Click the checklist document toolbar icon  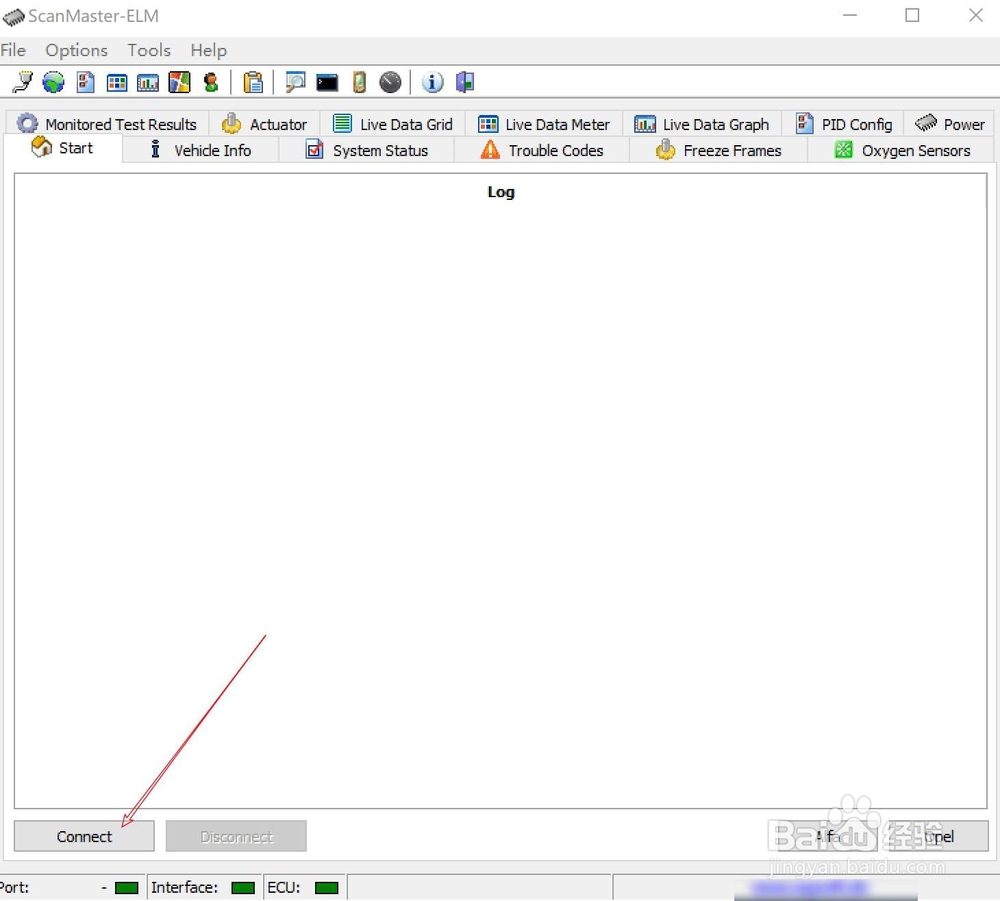click(x=85, y=82)
